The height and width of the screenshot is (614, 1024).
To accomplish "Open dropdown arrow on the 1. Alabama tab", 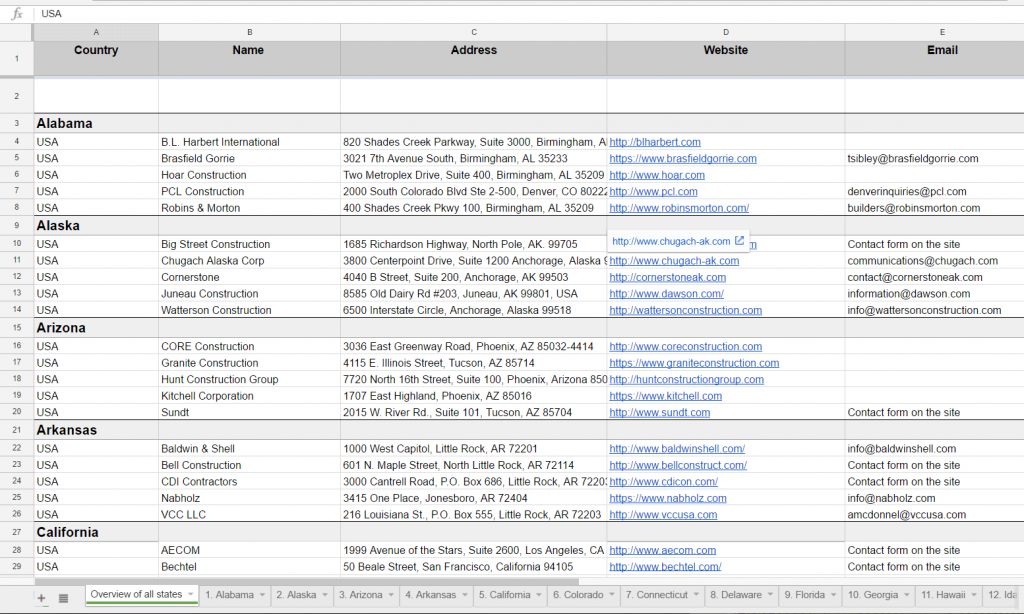I will [262, 595].
